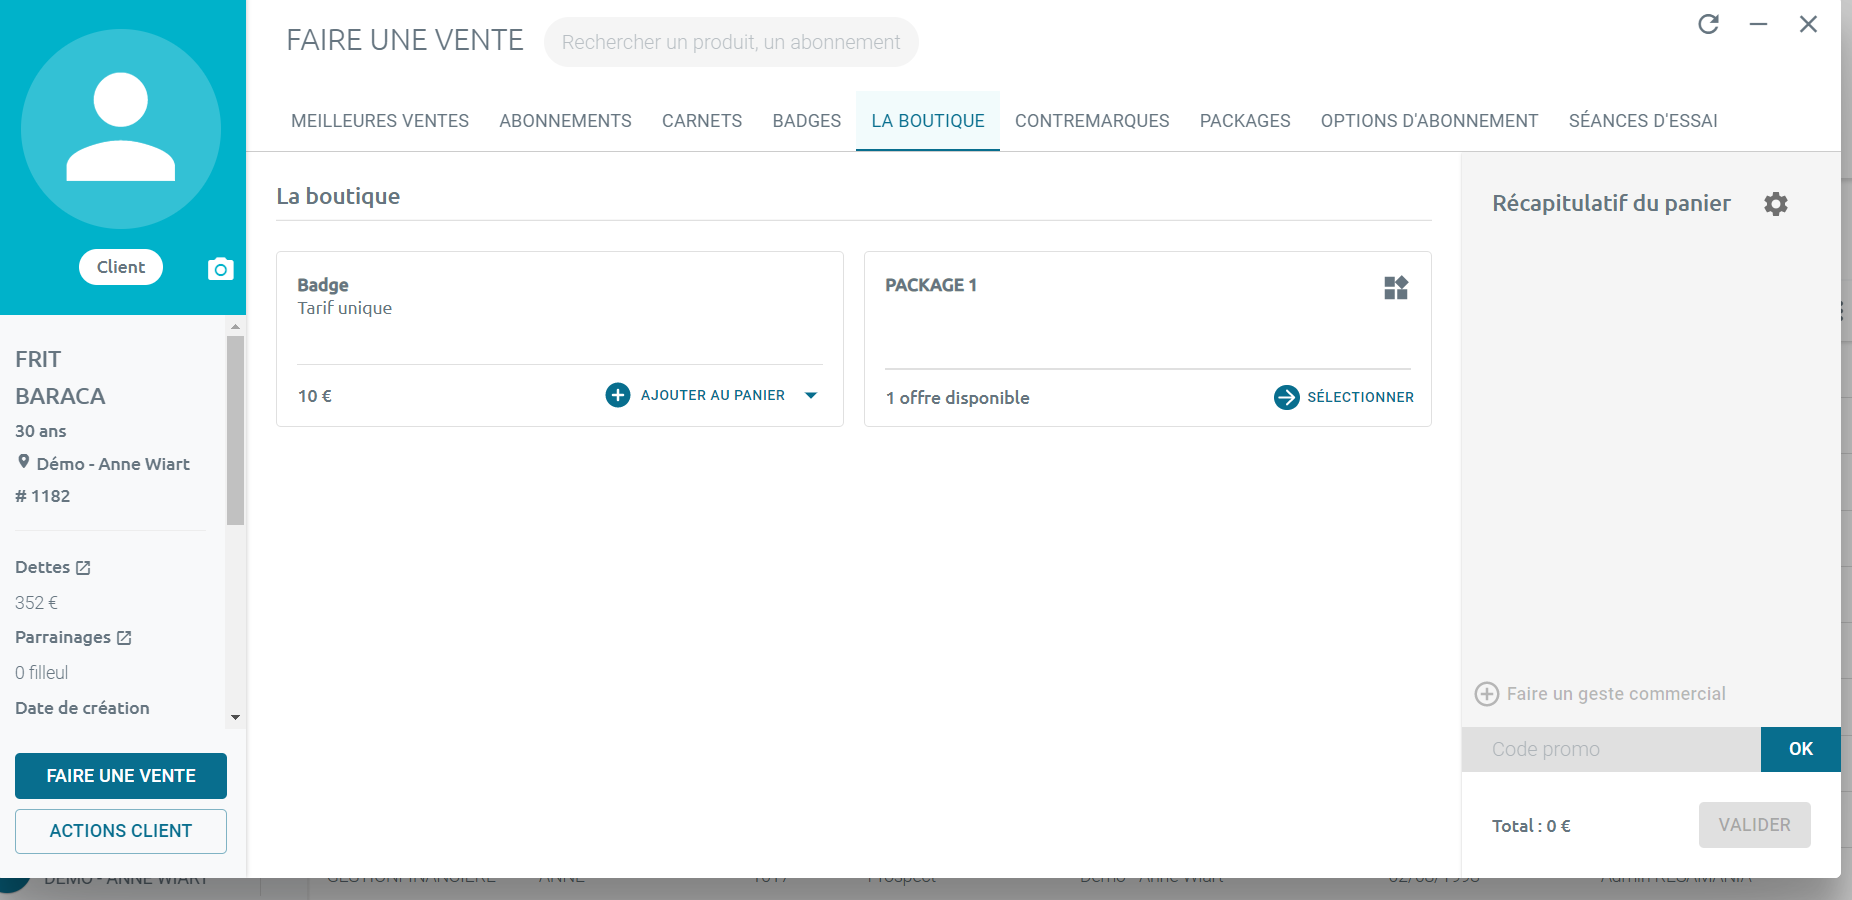Click the client avatar placeholder
The height and width of the screenshot is (900, 1852).
tap(121, 129)
